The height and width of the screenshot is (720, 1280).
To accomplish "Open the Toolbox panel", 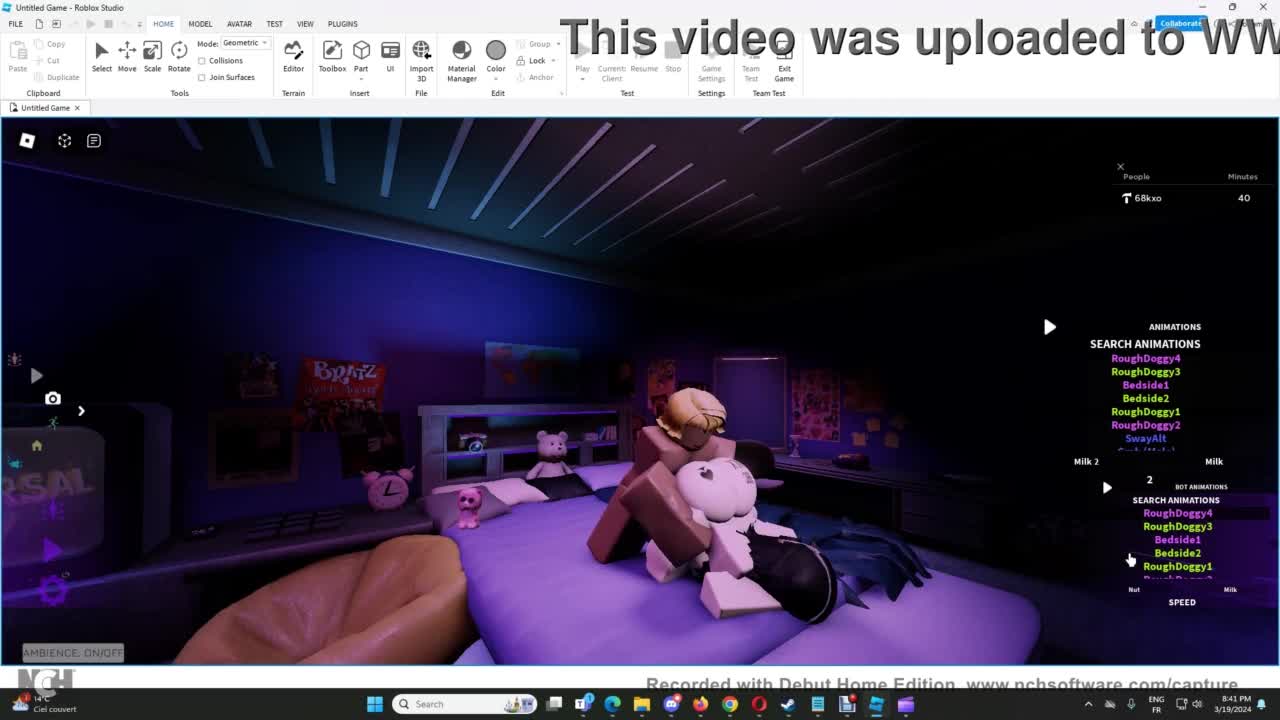I will (x=332, y=56).
